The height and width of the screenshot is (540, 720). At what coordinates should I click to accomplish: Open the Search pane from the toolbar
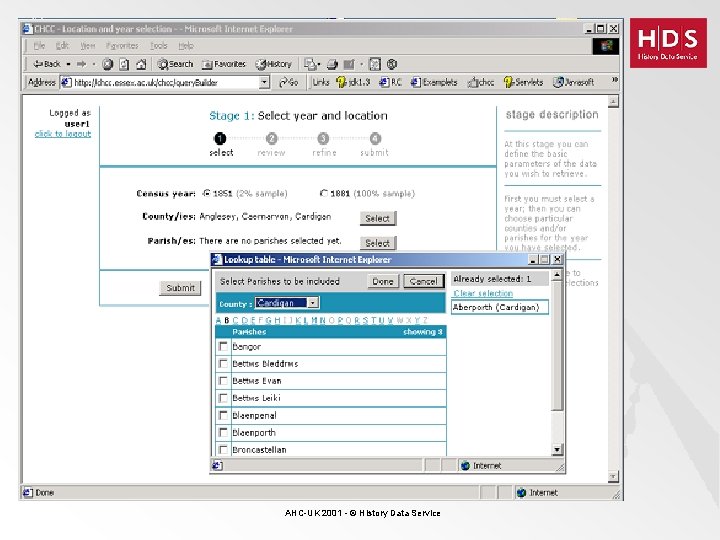click(175, 64)
